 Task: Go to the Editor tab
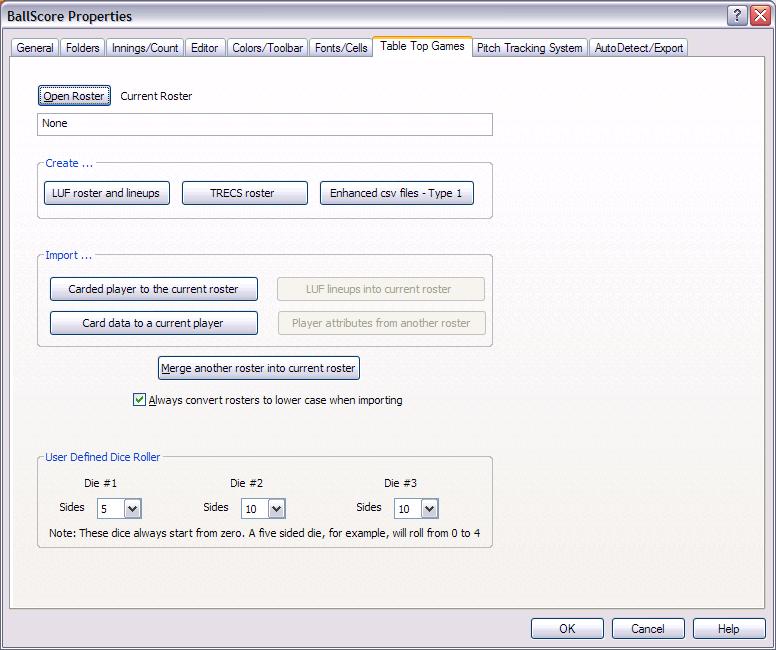pos(205,48)
